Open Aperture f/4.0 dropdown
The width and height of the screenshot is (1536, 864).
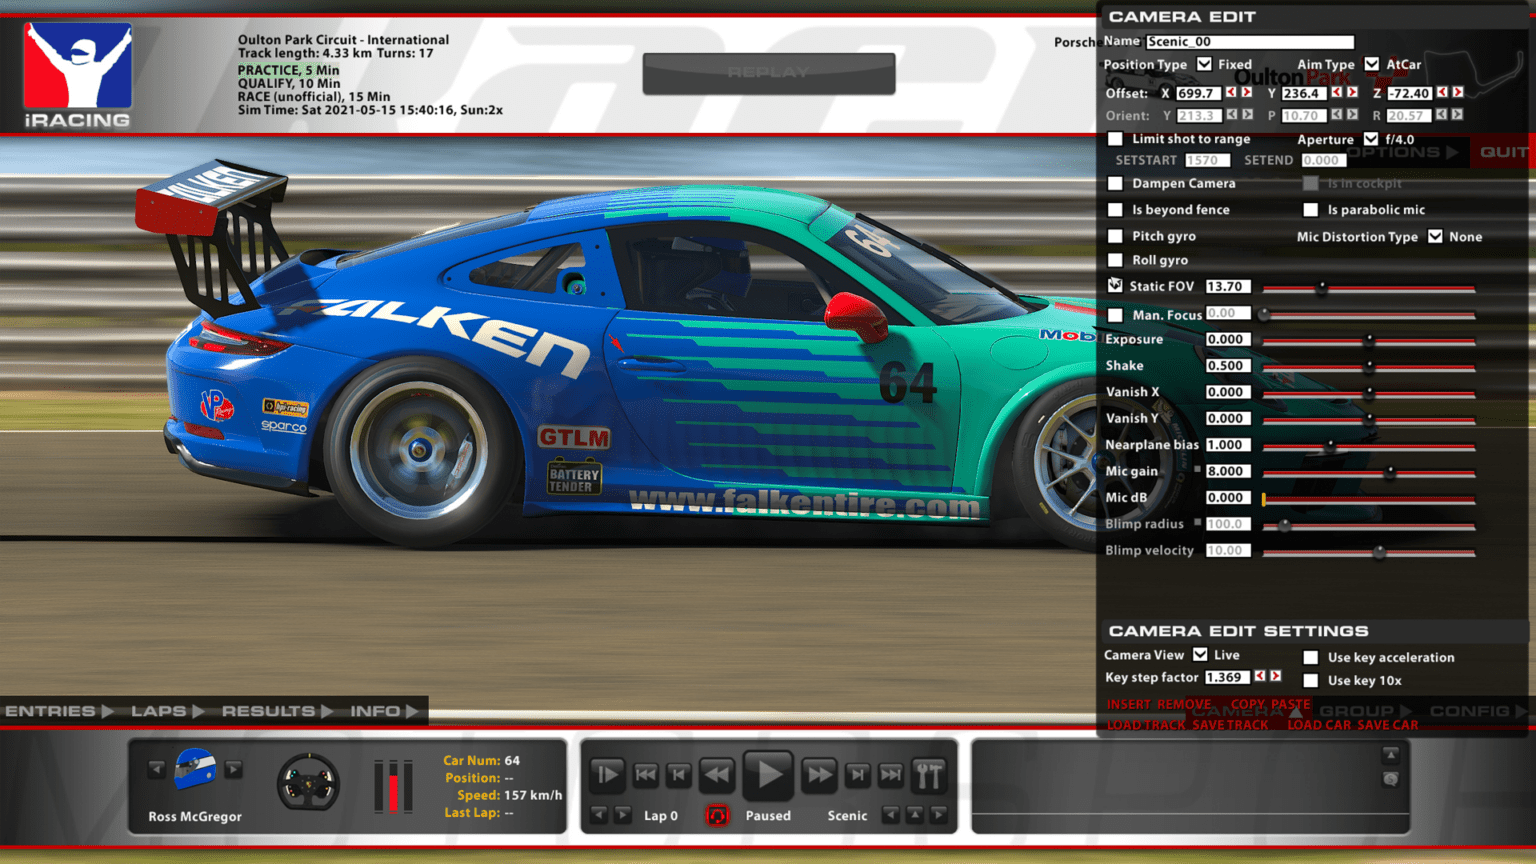[x=1371, y=139]
